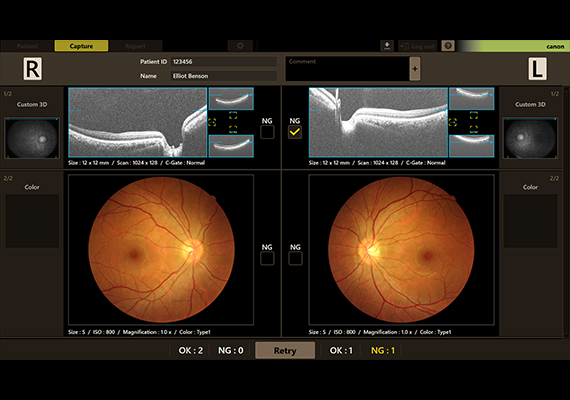Click the upper yellow scan-position icon, right eye
The image size is (570, 400).
(233, 116)
